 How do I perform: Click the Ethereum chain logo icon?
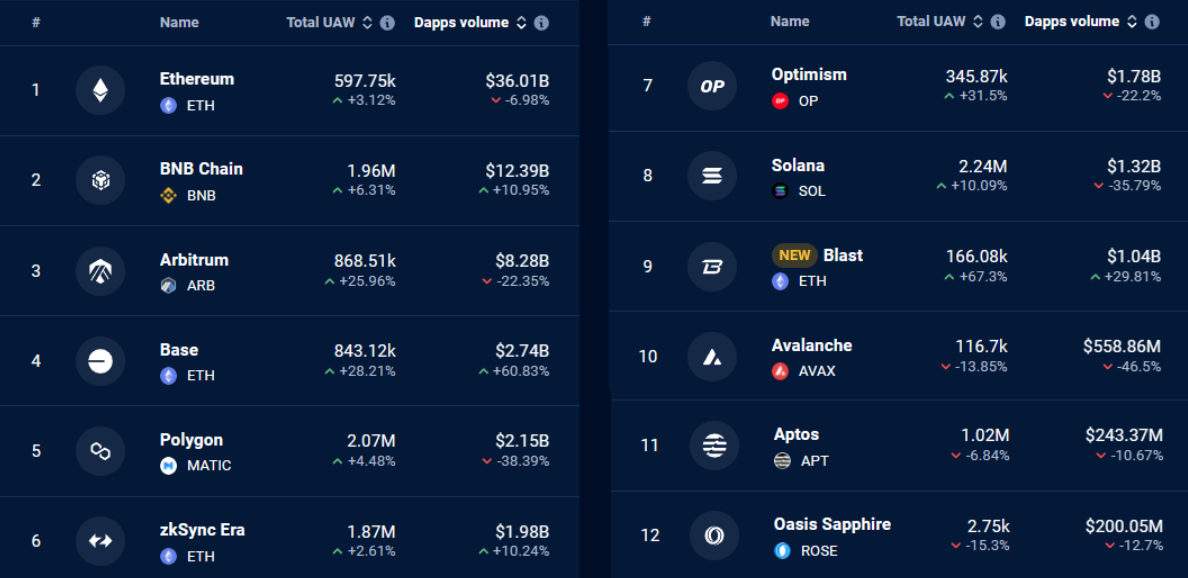tap(100, 91)
